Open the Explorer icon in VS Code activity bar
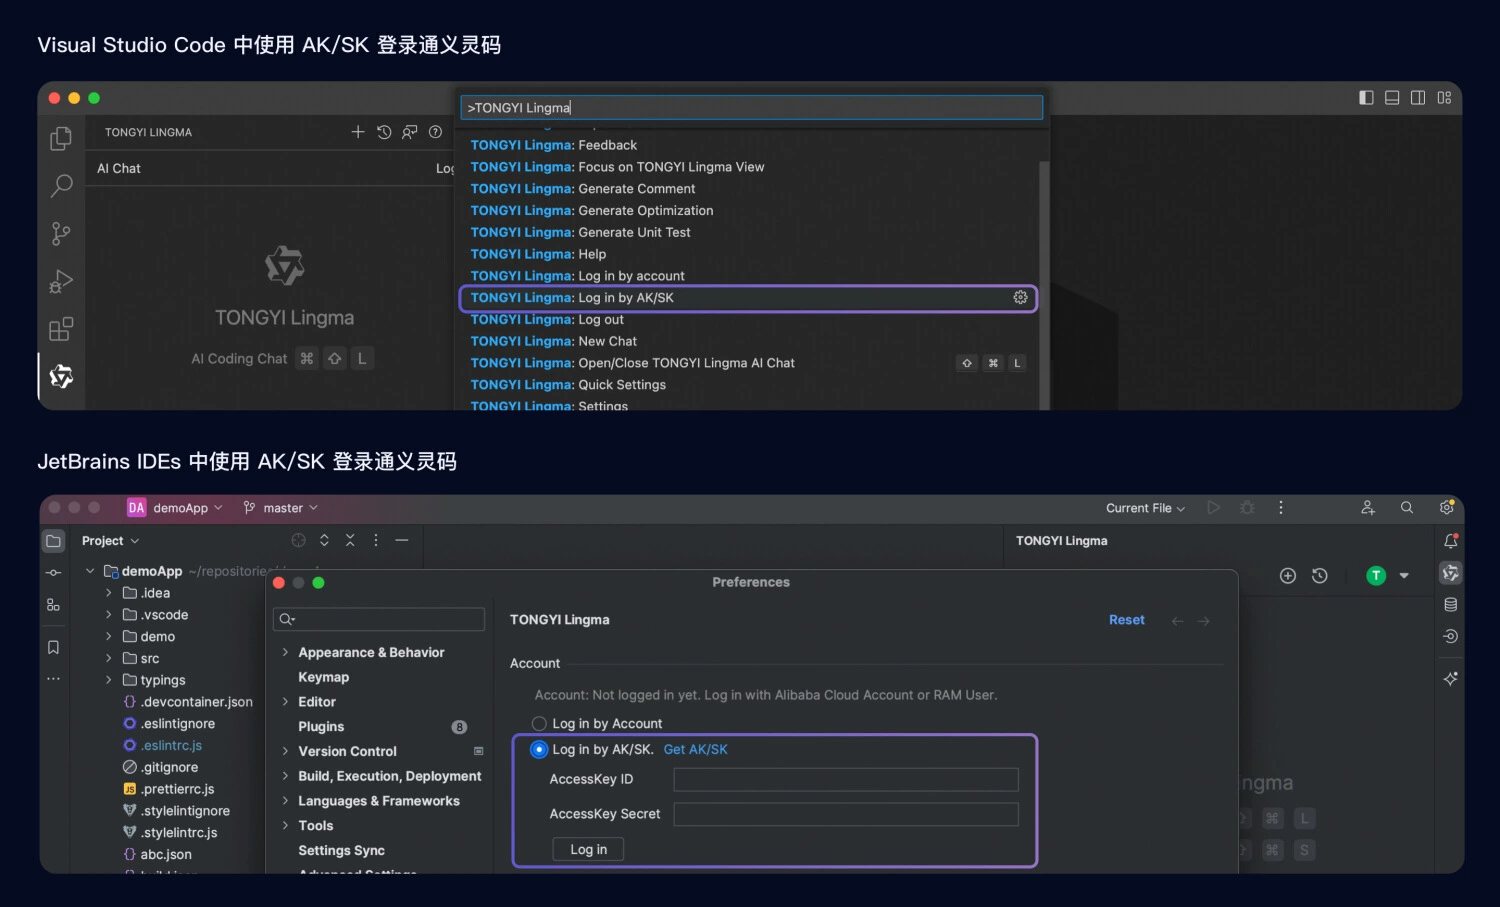The height and width of the screenshot is (907, 1500). (x=61, y=138)
